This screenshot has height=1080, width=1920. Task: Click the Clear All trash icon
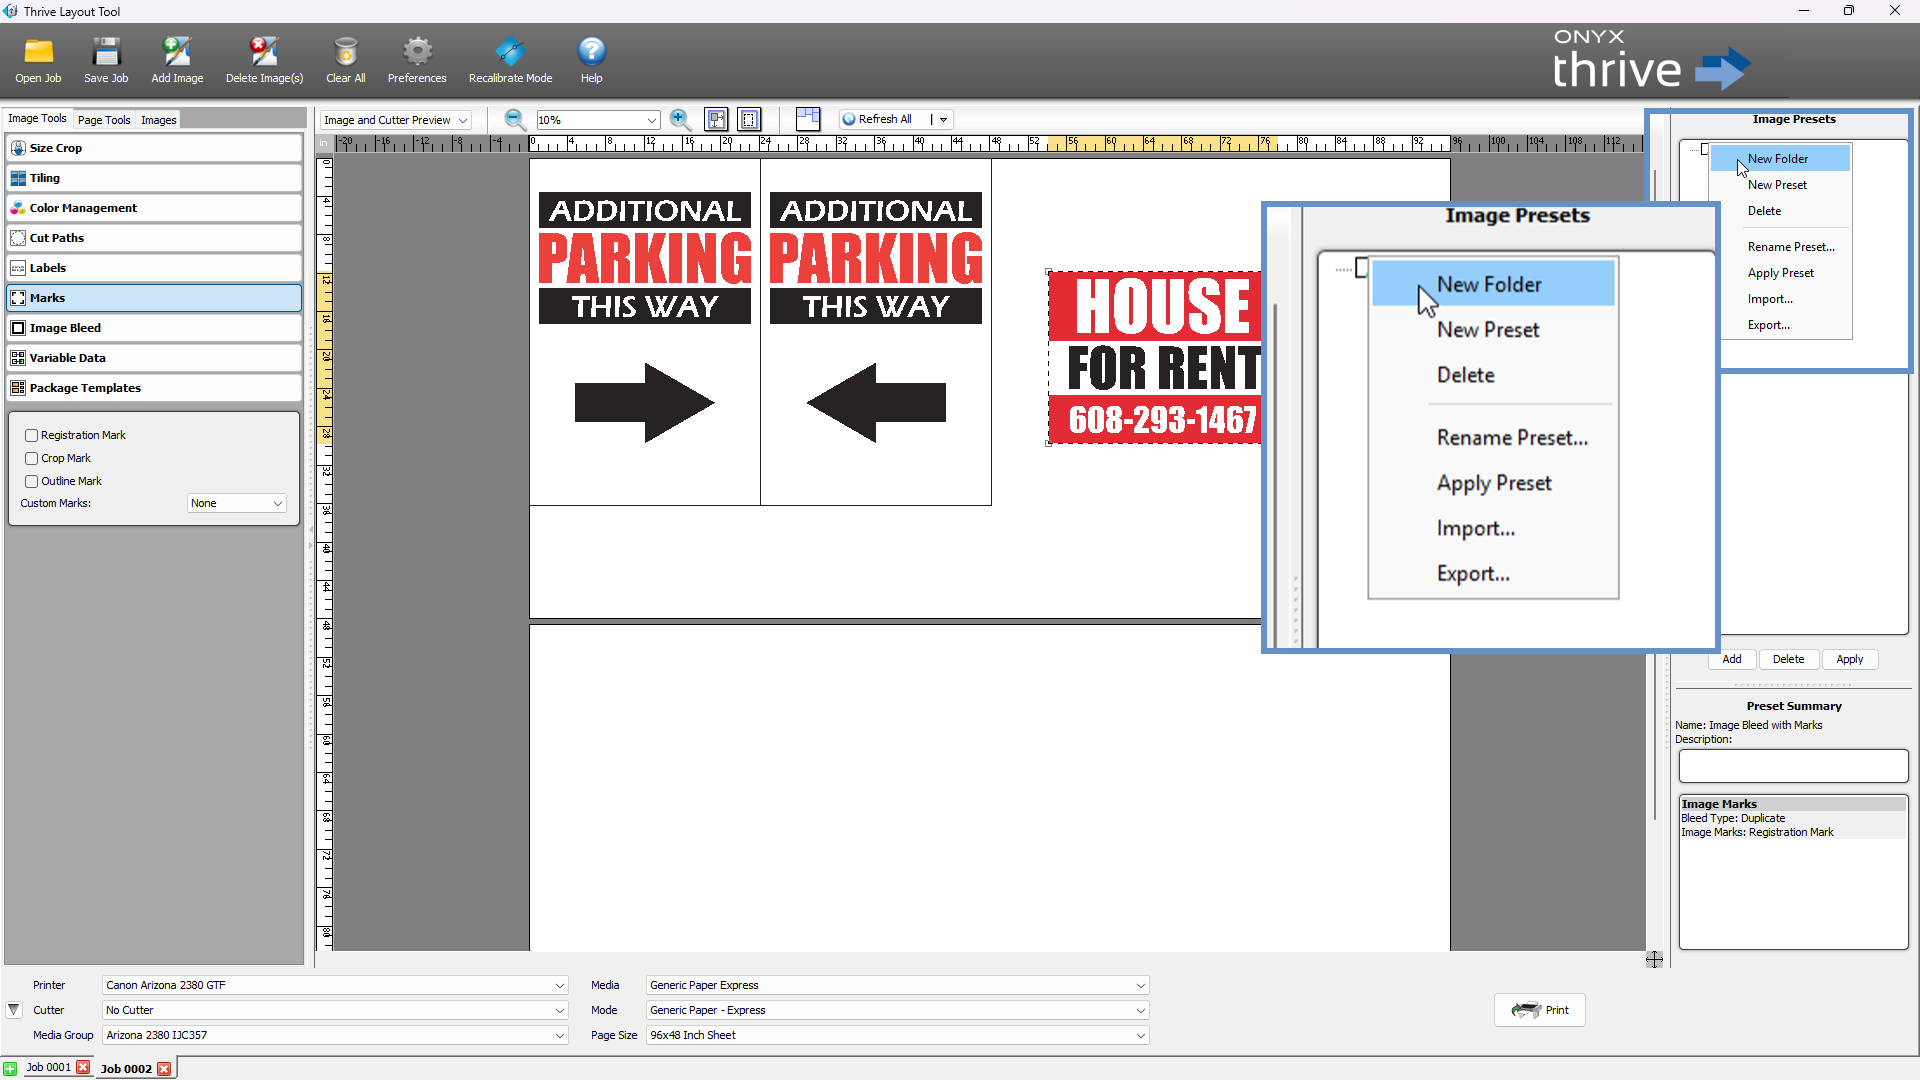pos(345,52)
